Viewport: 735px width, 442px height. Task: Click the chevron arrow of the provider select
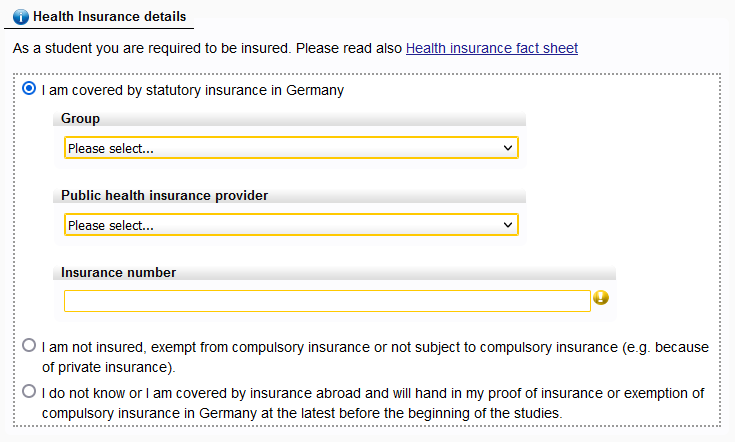pos(508,225)
